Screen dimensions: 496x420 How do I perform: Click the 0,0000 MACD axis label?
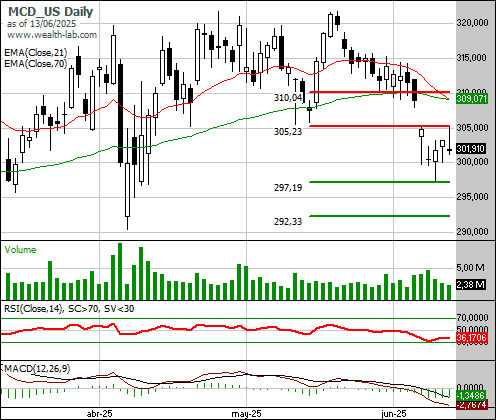tap(470, 387)
